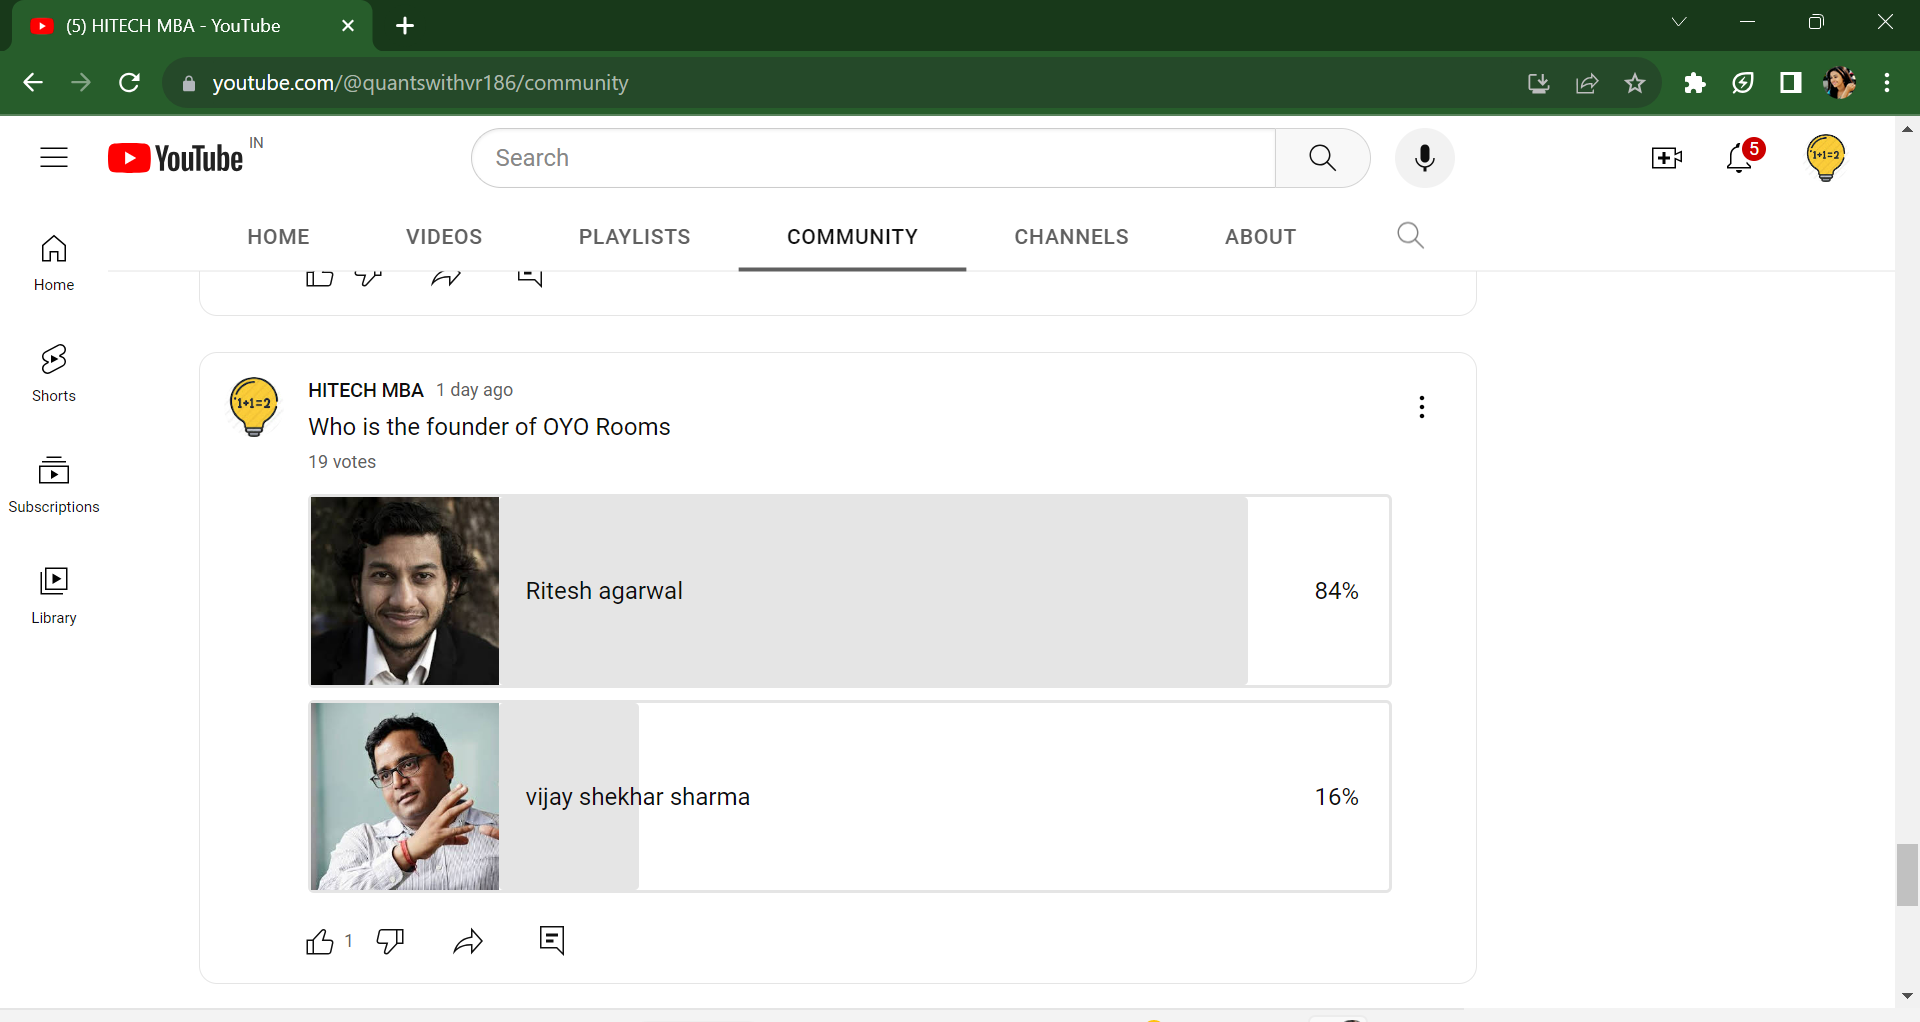The height and width of the screenshot is (1022, 1920).
Task: Open Shorts in the sidebar
Action: [x=54, y=374]
